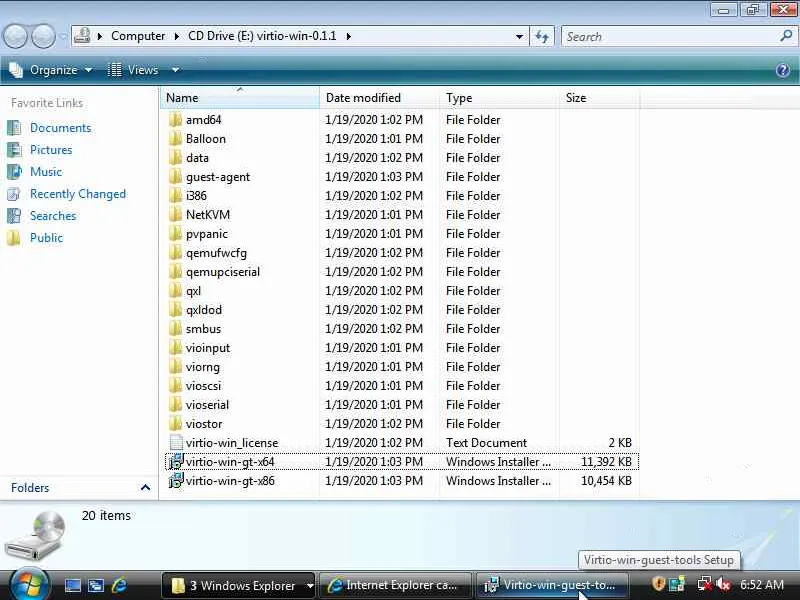Switch to Virtio-win-guest-tools taskbar button

point(553,585)
